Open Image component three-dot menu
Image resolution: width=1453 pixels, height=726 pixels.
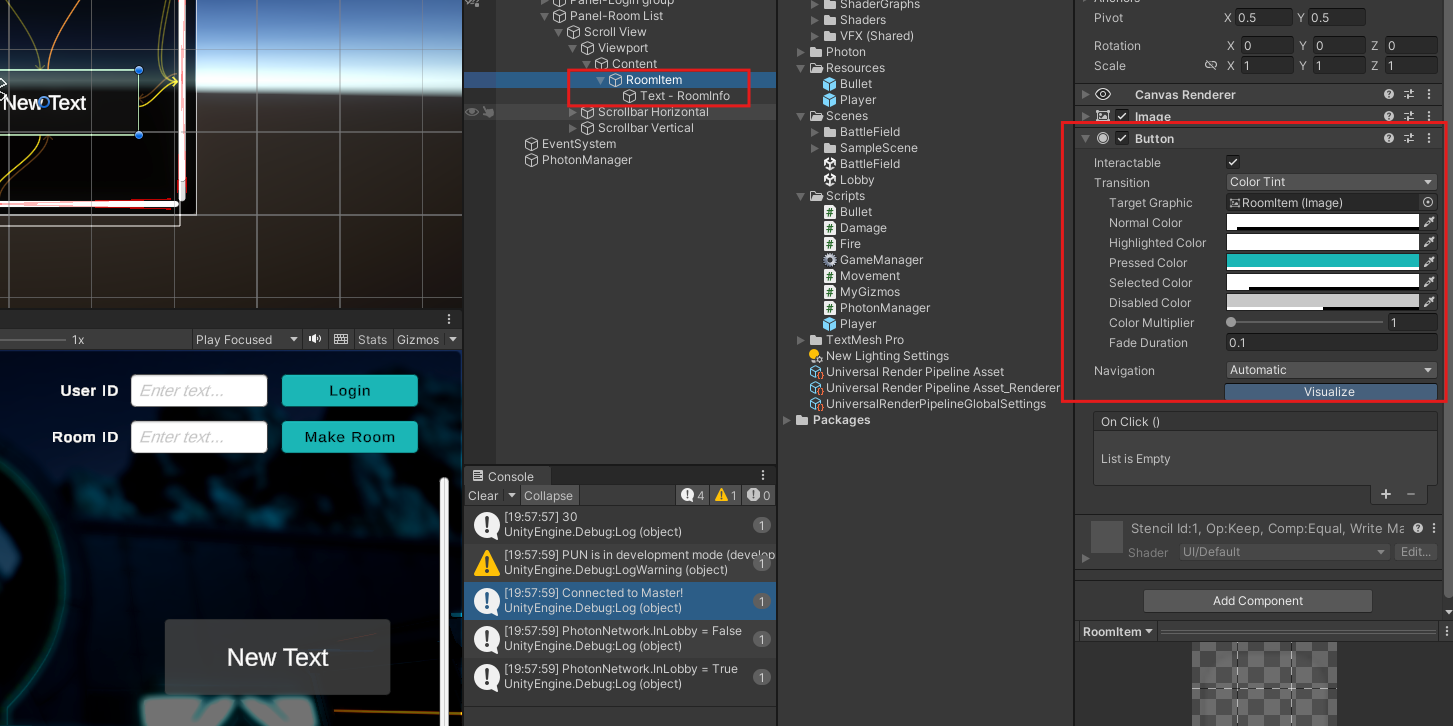(1429, 117)
